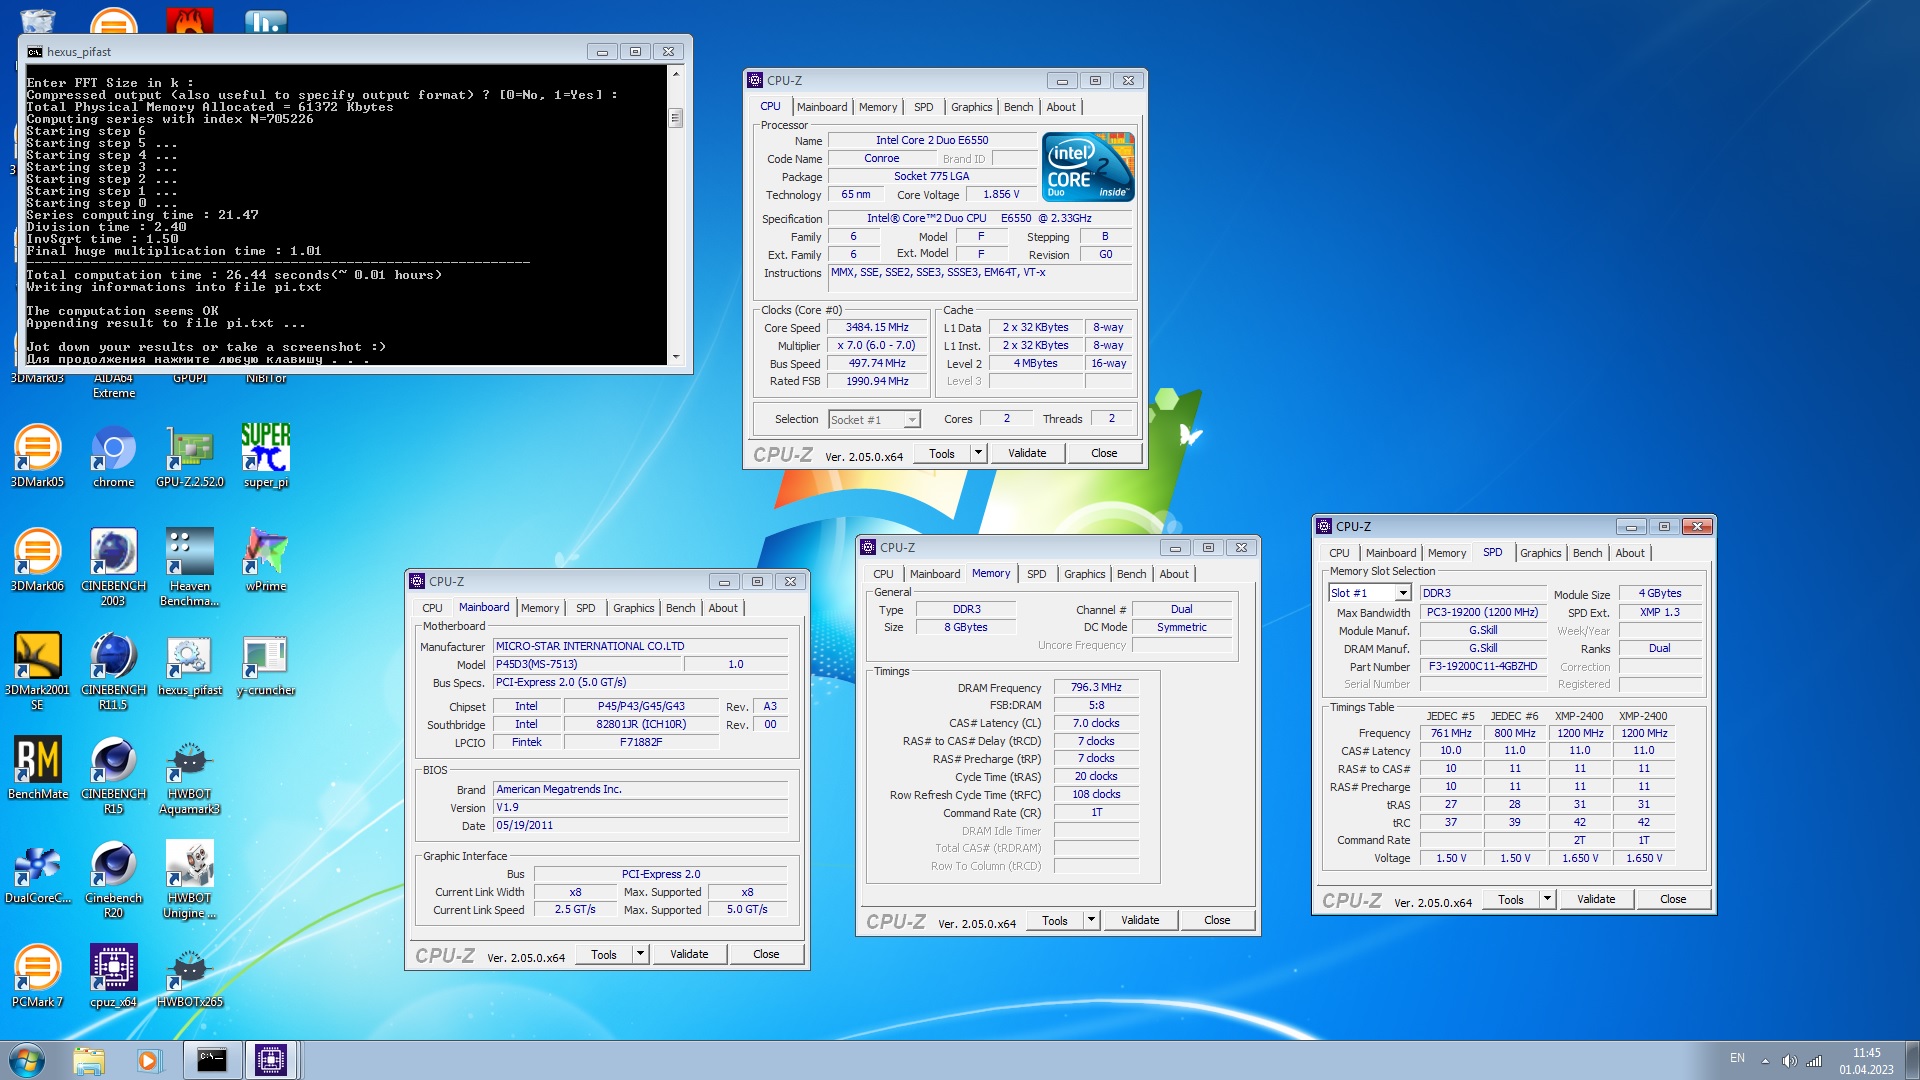
Task: Open the 3DMark06 shortcut
Action: click(x=37, y=559)
